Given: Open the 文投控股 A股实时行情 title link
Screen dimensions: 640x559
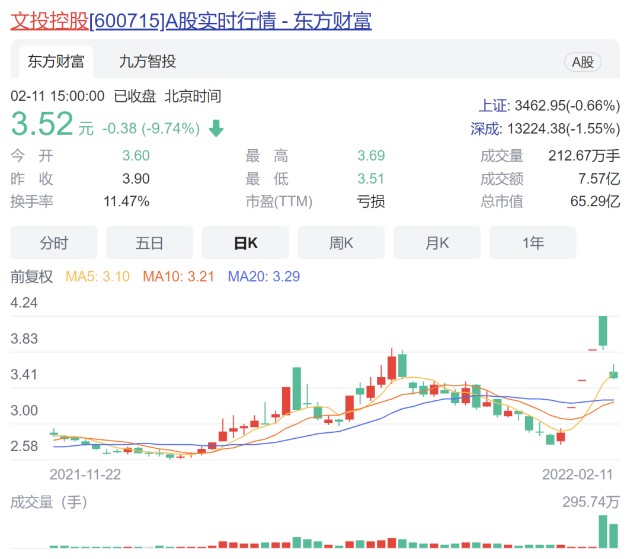Looking at the screenshot, I should point(191,20).
